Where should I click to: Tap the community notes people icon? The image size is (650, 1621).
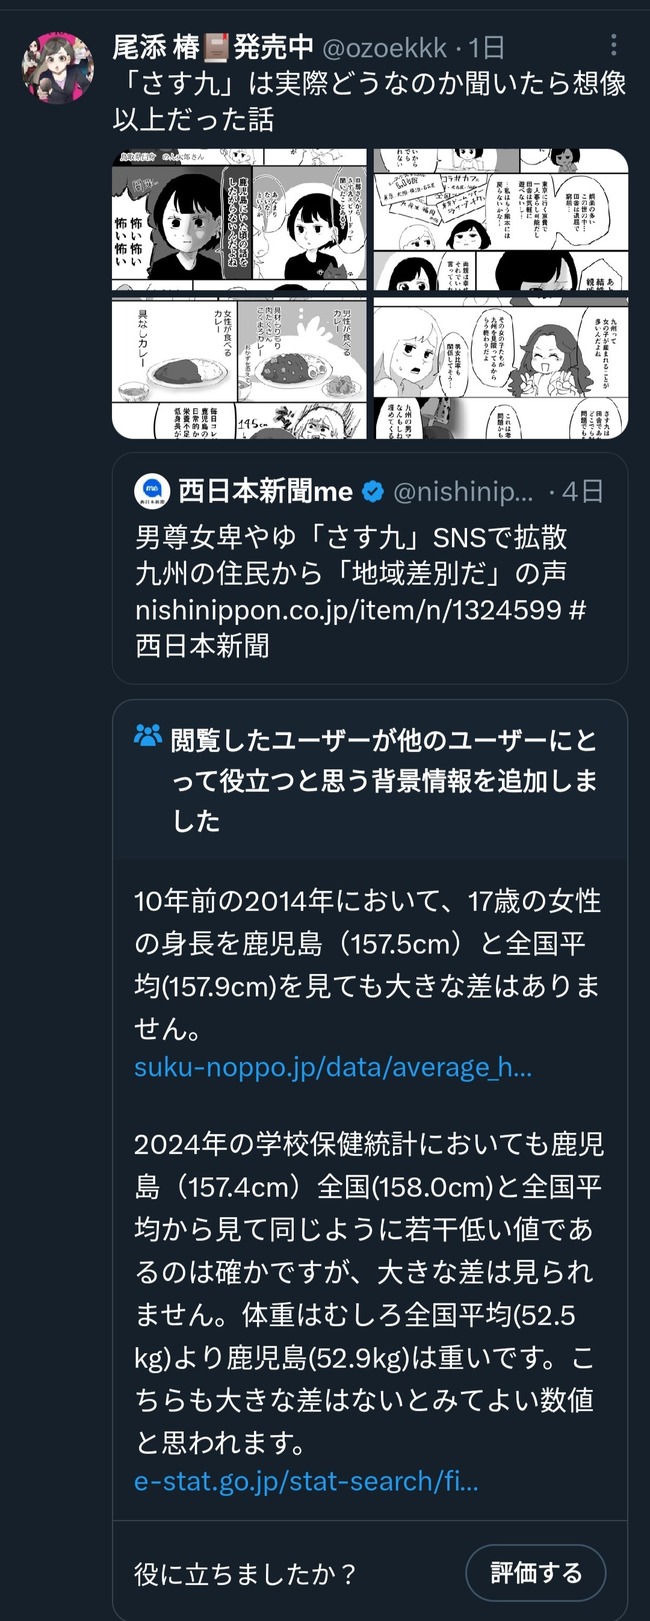point(147,738)
